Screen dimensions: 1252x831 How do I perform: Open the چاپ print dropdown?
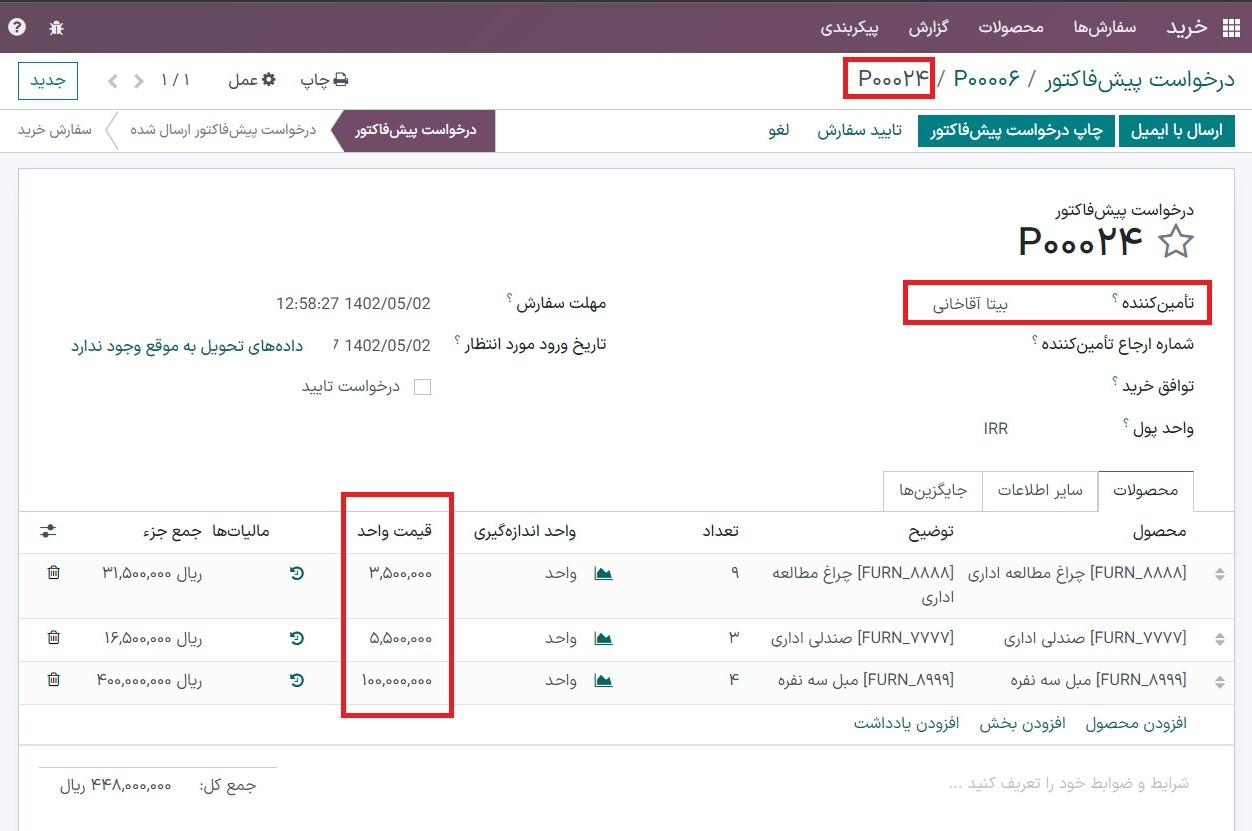click(x=325, y=80)
